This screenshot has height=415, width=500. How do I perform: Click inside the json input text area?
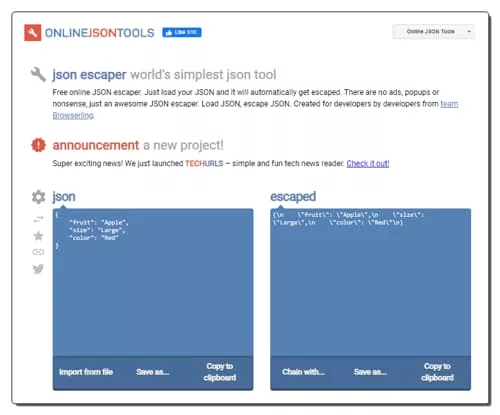[x=153, y=282]
